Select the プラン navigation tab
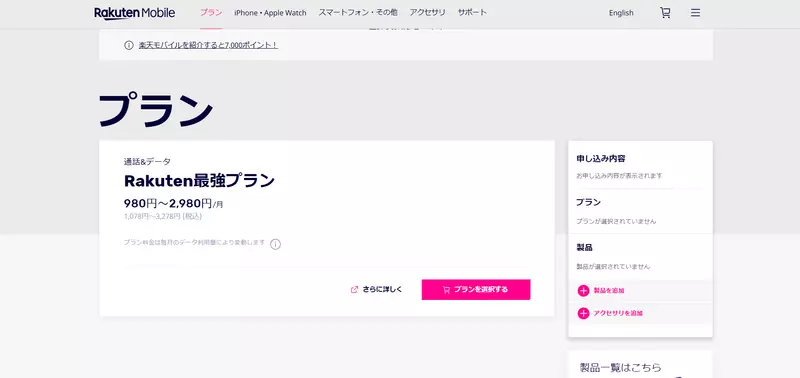Viewport: 800px width, 378px height. pyautogui.click(x=211, y=13)
